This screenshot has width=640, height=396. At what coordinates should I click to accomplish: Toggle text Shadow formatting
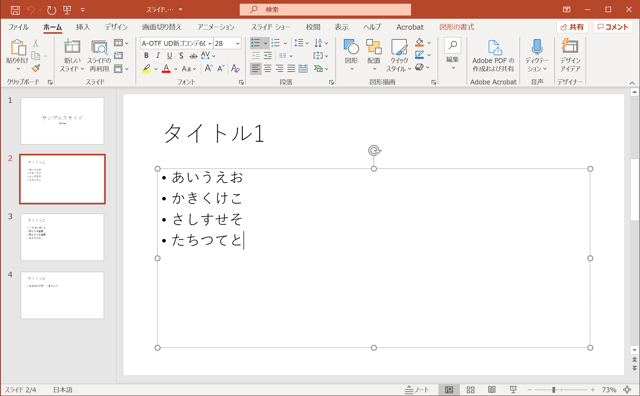point(181,56)
